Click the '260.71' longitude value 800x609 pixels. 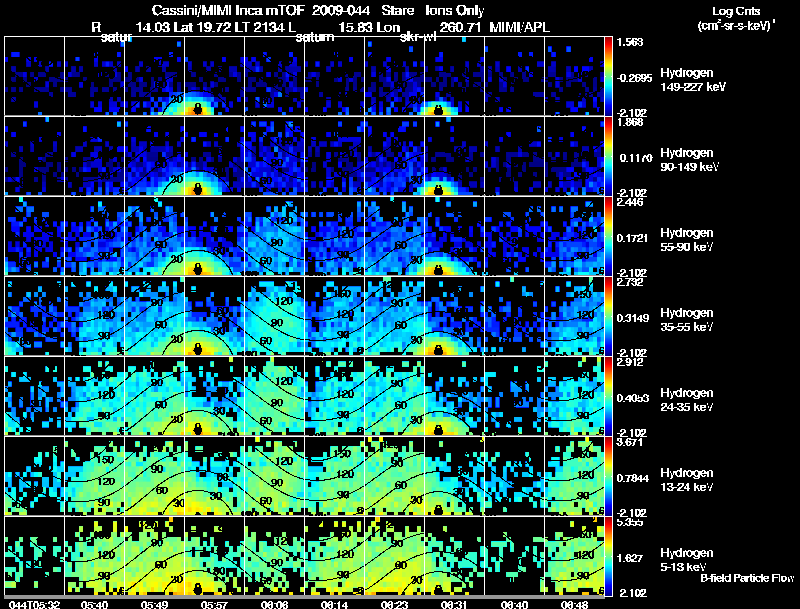click(460, 27)
